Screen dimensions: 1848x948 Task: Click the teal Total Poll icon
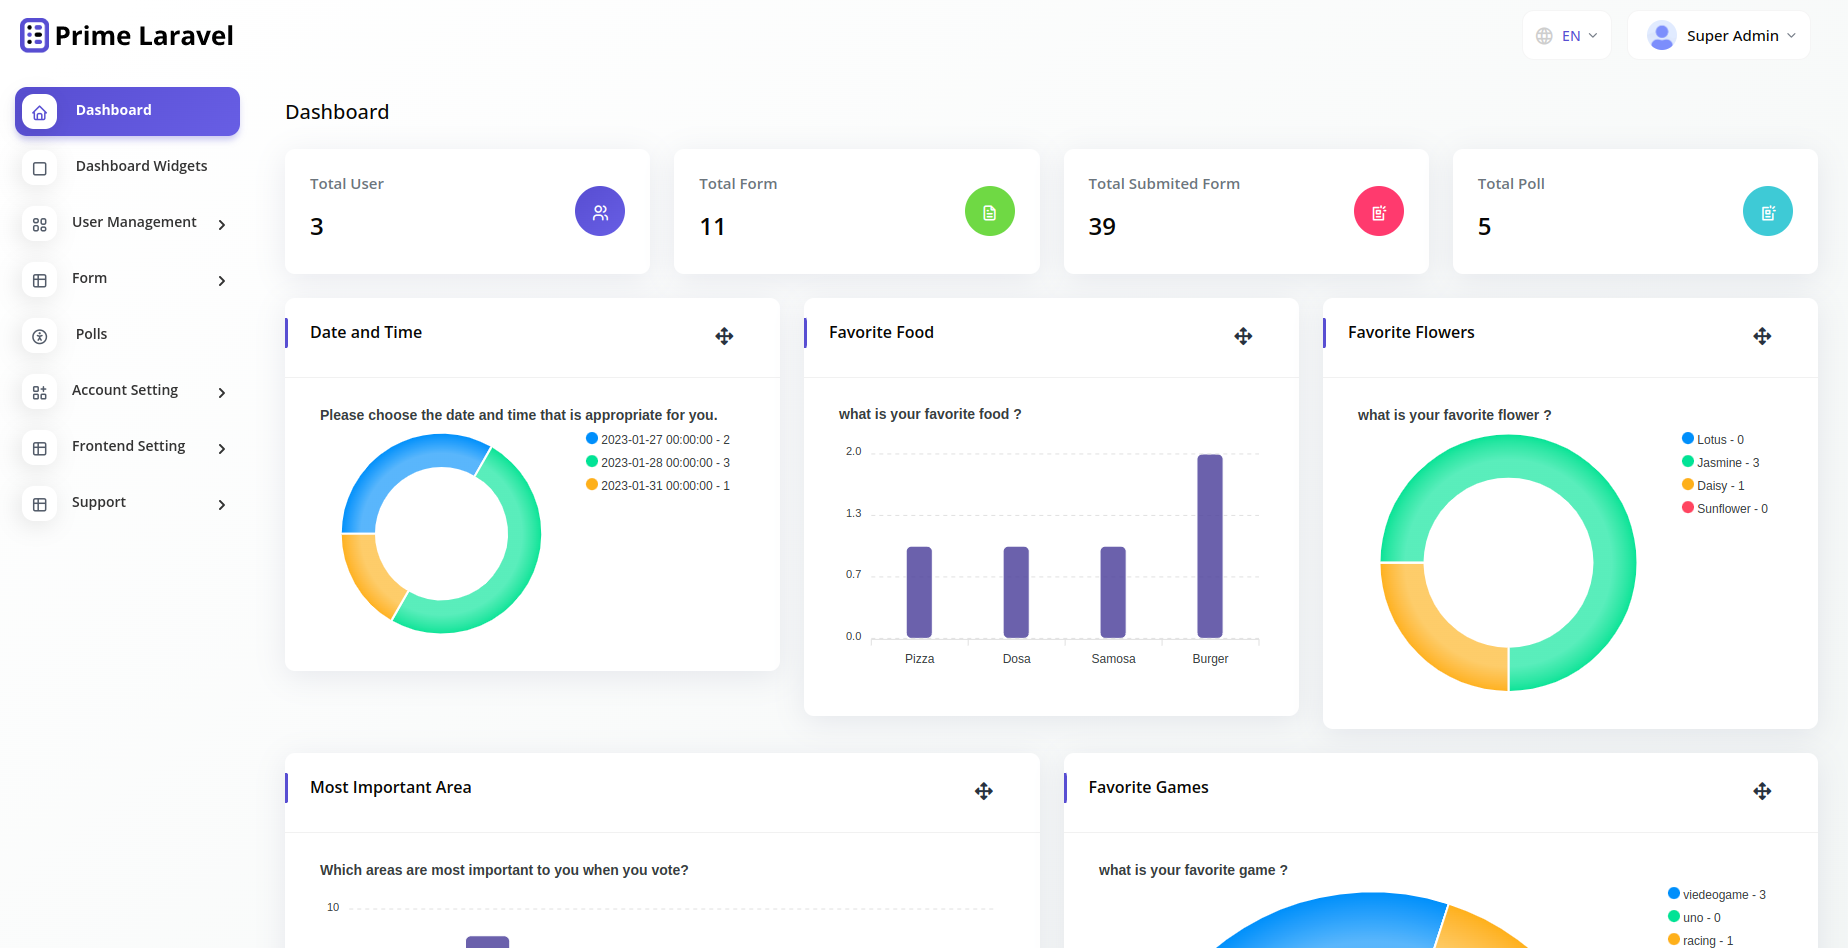1767,212
